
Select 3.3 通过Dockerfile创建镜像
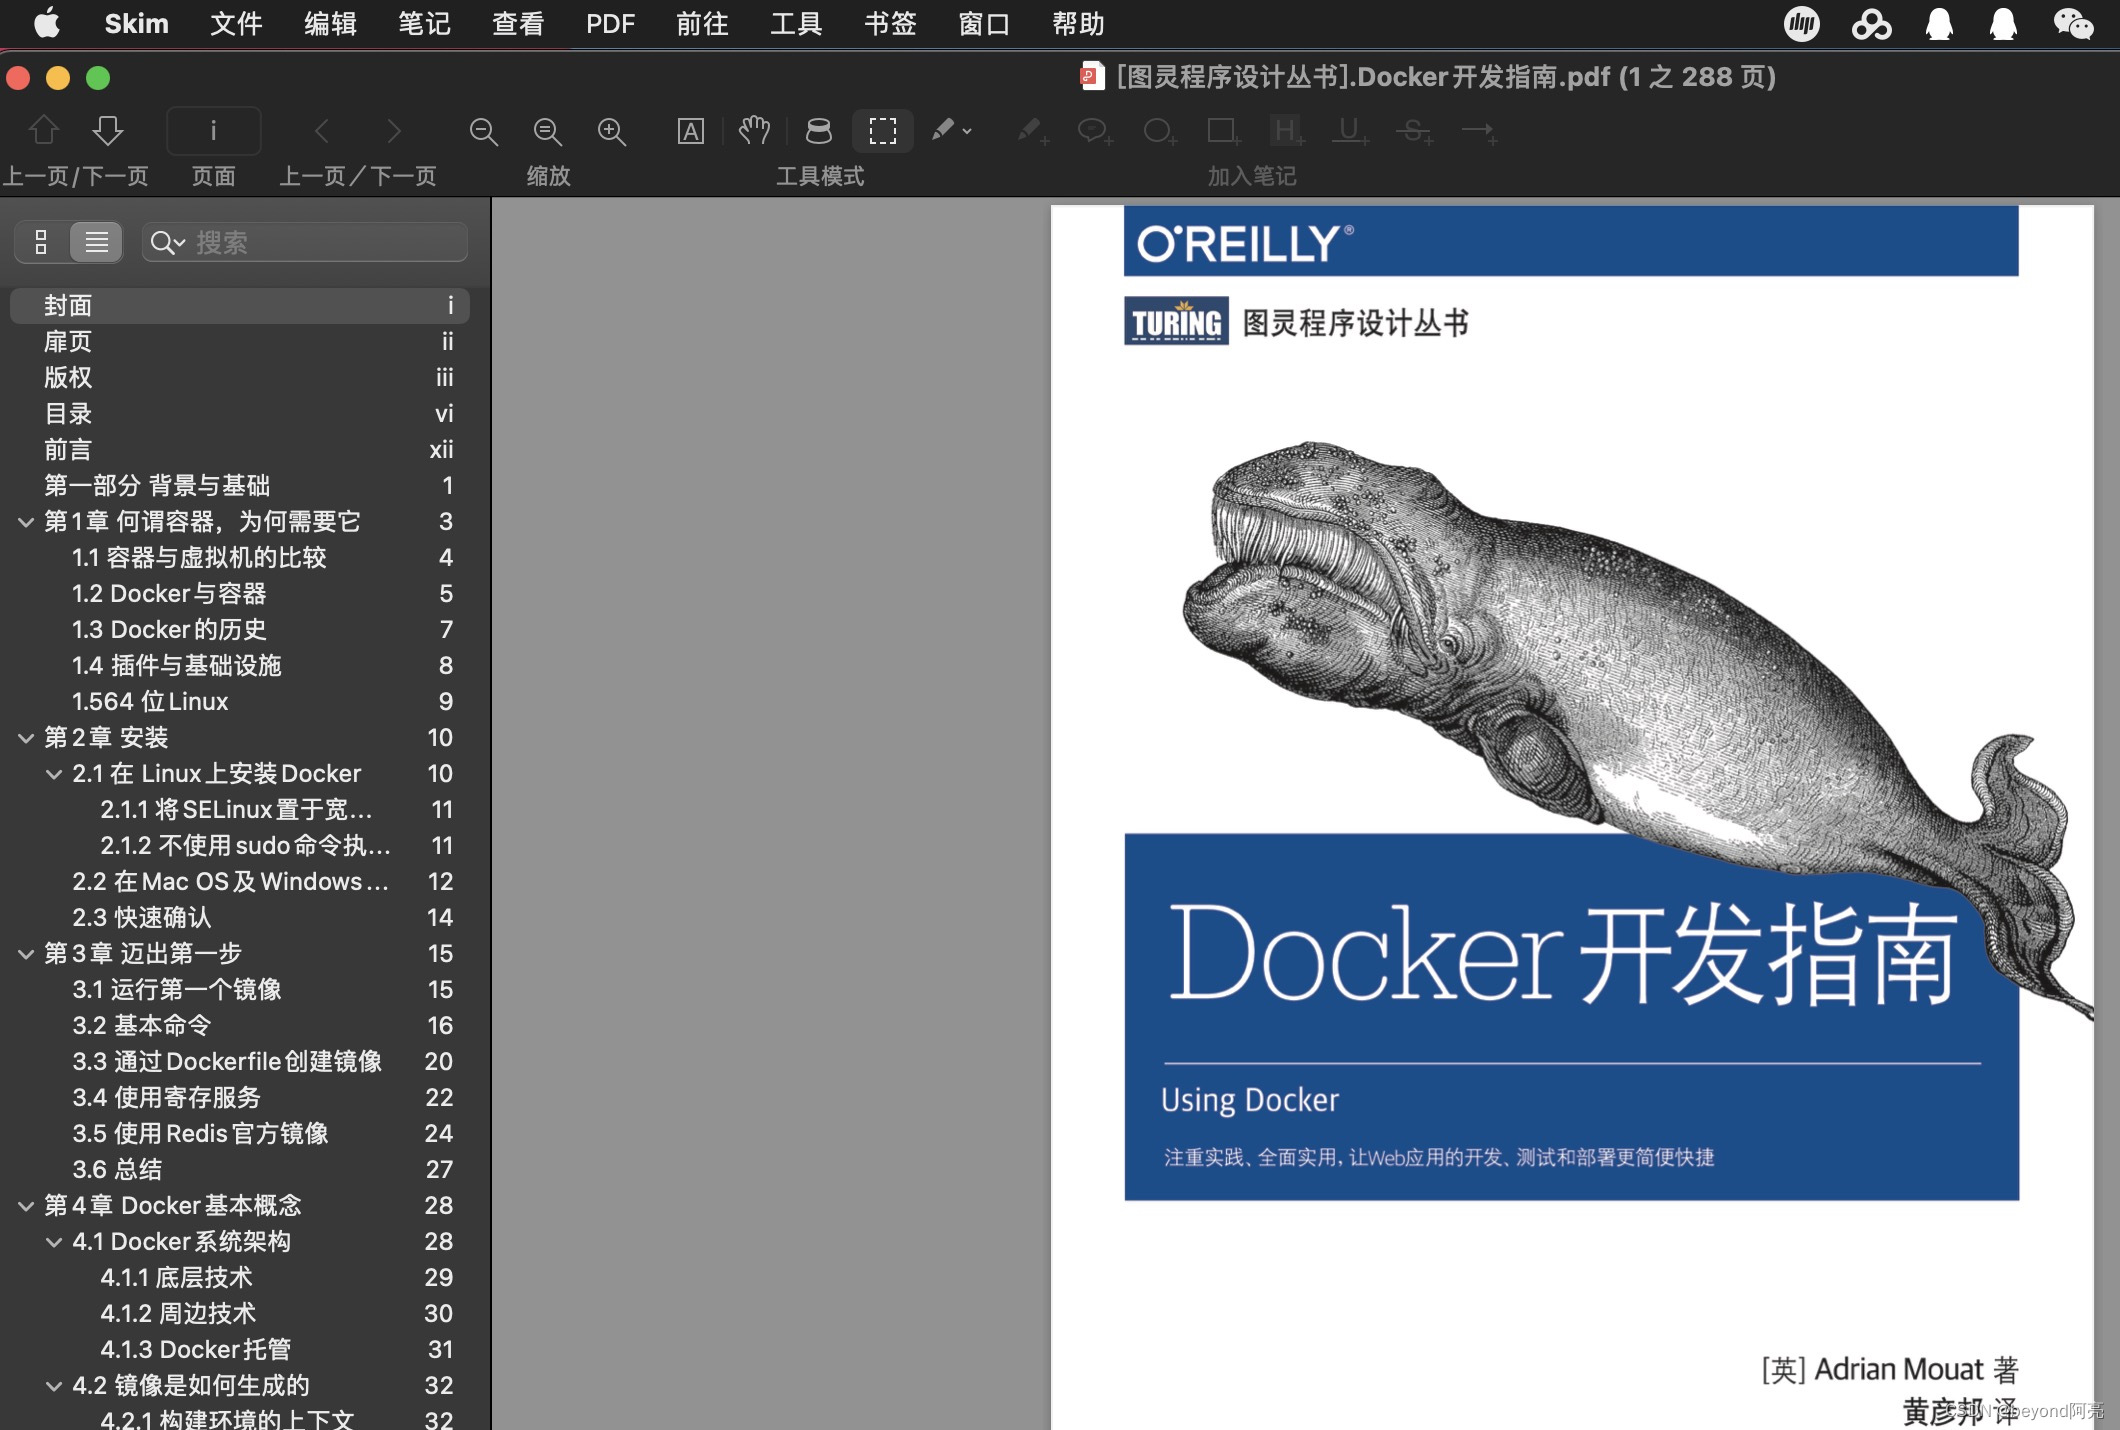point(240,1061)
